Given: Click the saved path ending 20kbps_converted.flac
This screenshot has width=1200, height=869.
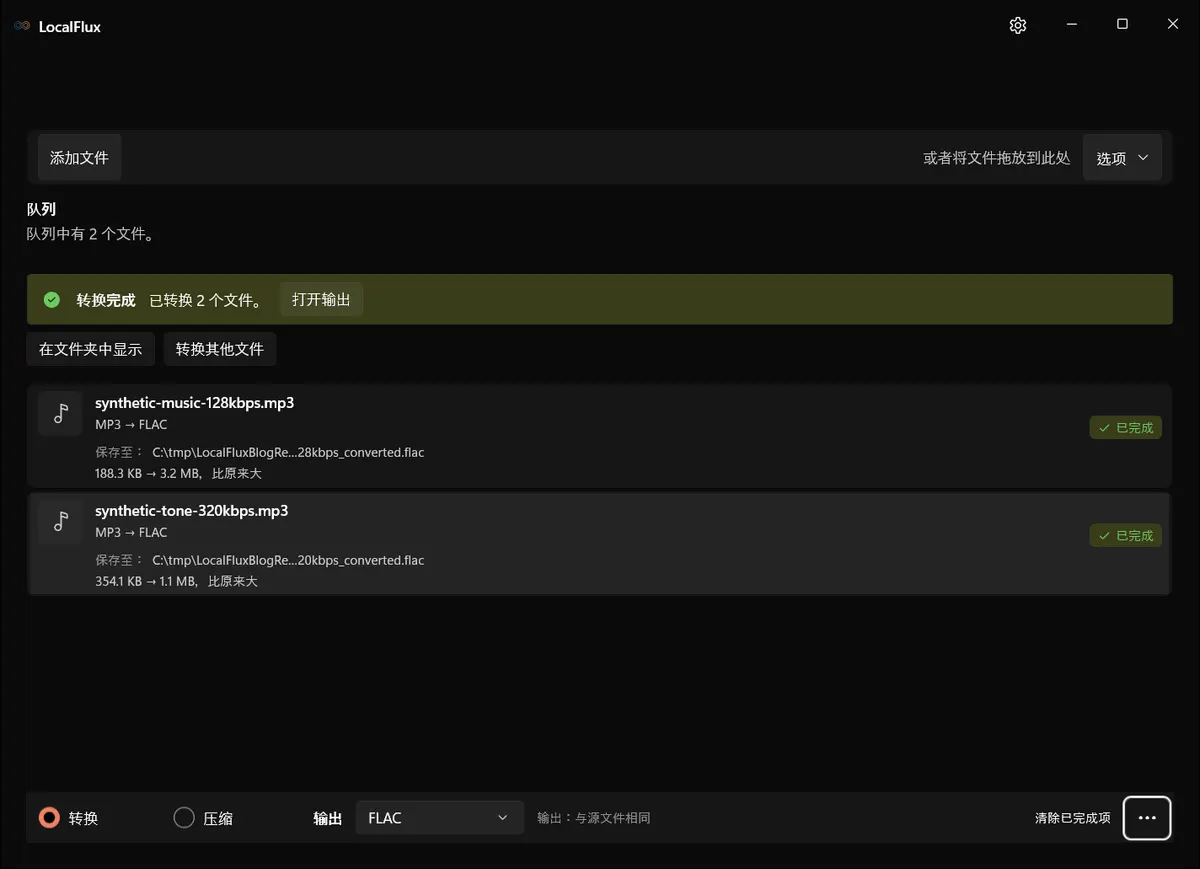Looking at the screenshot, I should [x=288, y=560].
